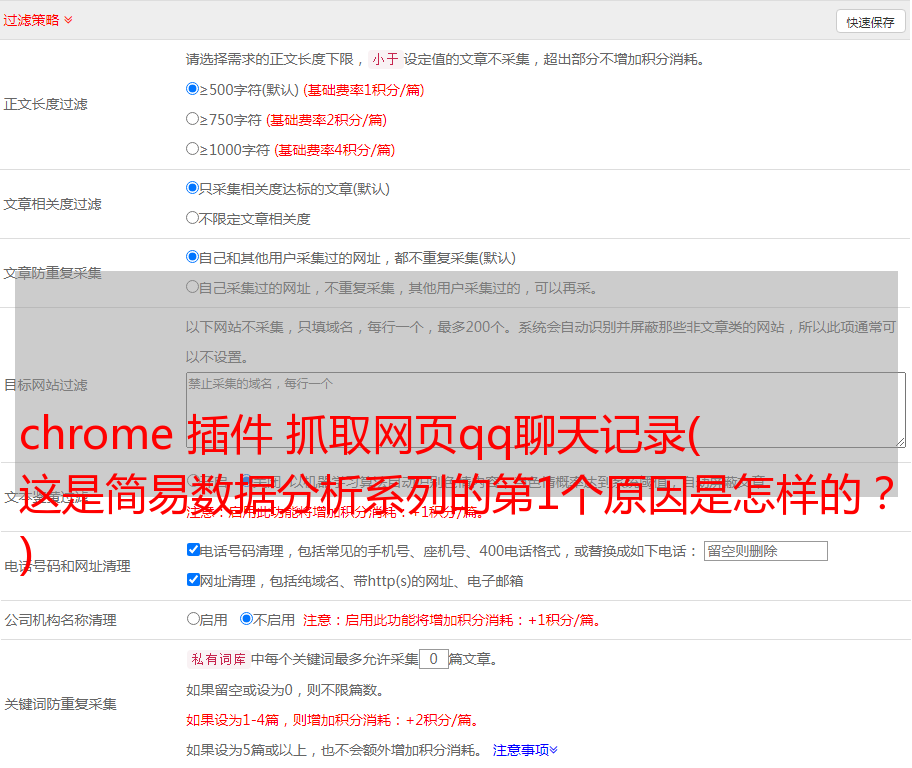Collapse the 过滤策略 section header
The image size is (912, 768).
[x=38, y=20]
